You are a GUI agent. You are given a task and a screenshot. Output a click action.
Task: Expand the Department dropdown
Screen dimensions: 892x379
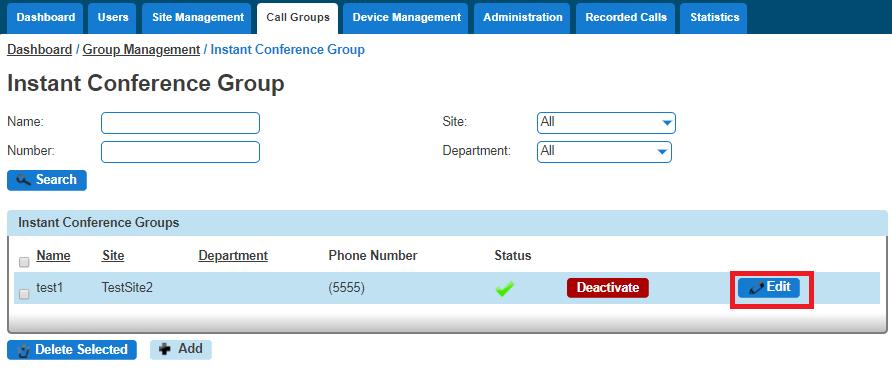click(x=604, y=152)
